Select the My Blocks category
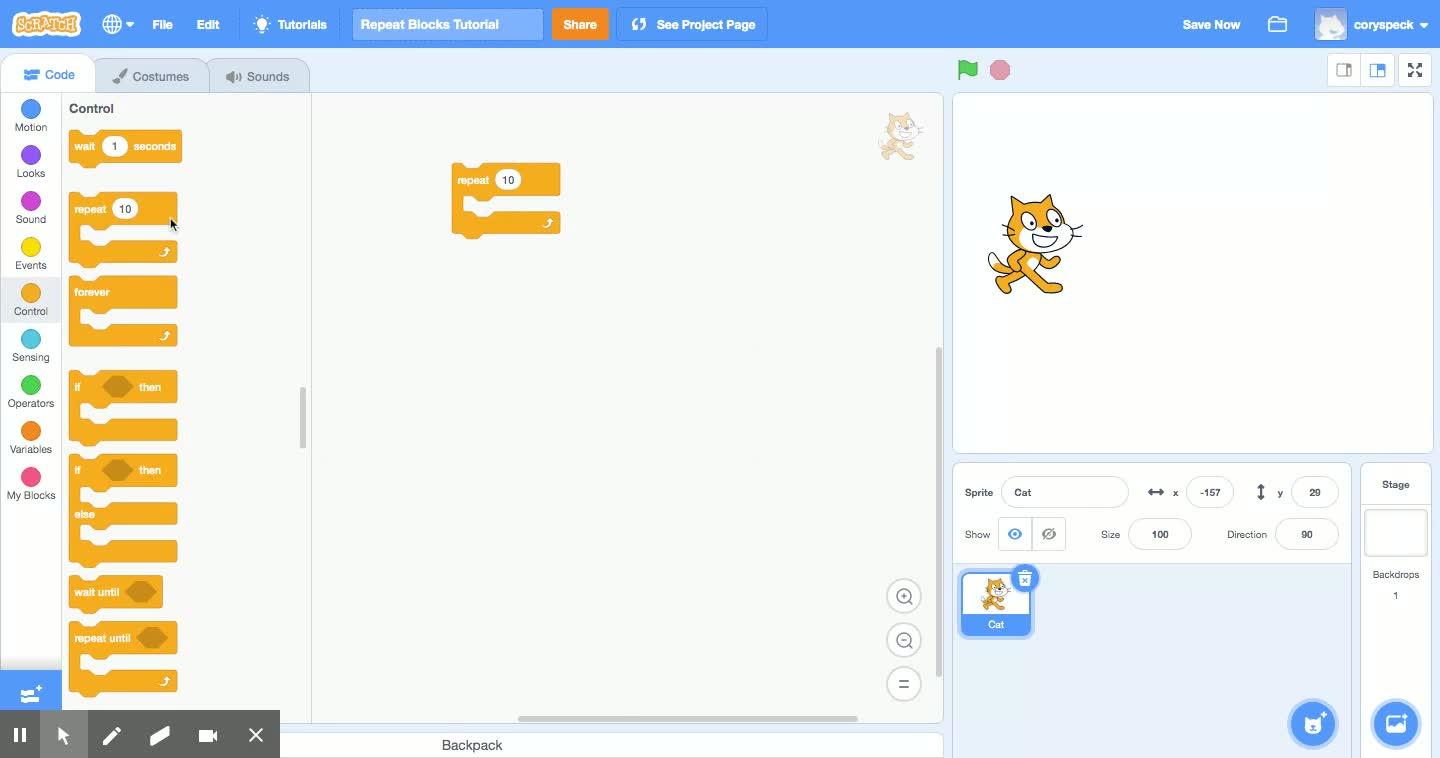Image resolution: width=1440 pixels, height=758 pixels. 31,484
